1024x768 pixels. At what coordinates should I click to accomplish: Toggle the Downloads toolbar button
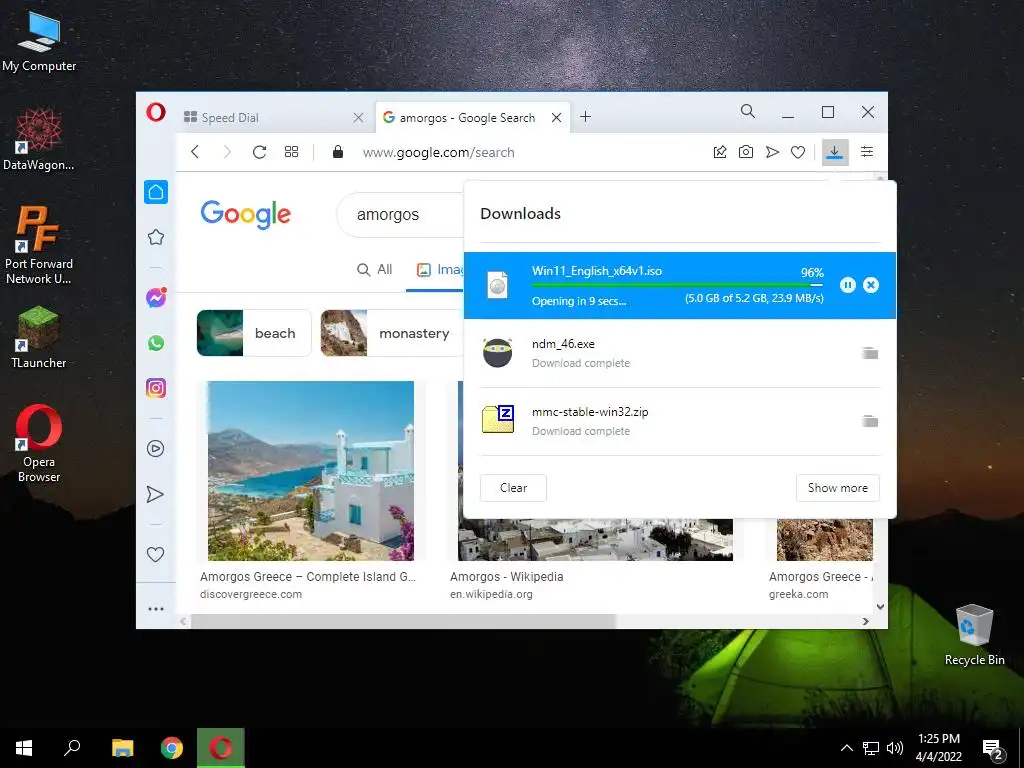coord(835,152)
